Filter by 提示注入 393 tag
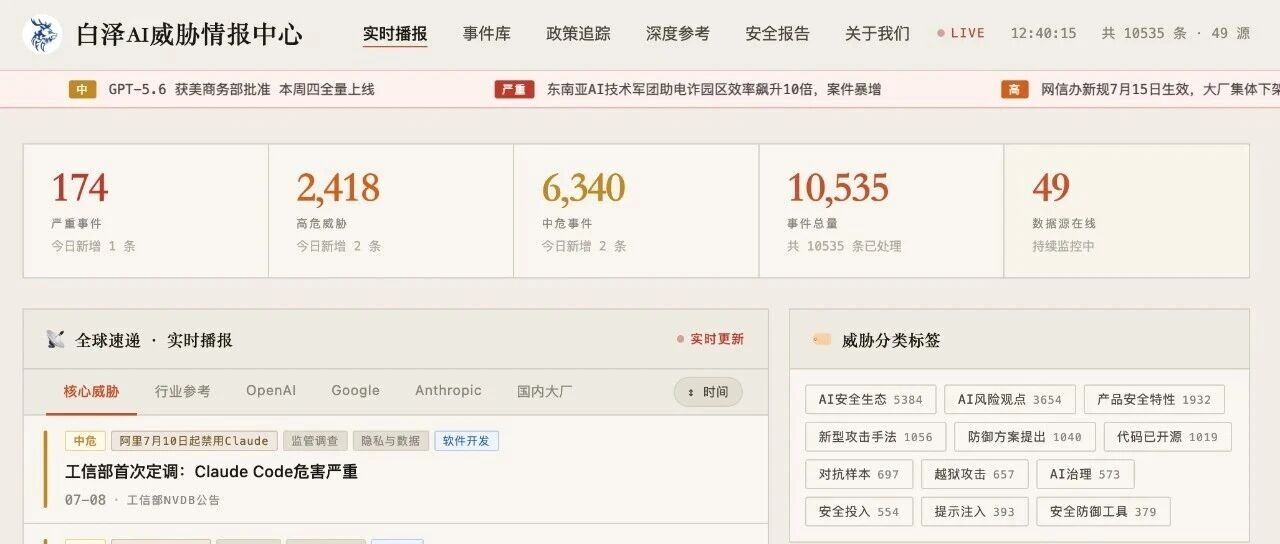Screen dimensions: 1280x544 coord(974,511)
